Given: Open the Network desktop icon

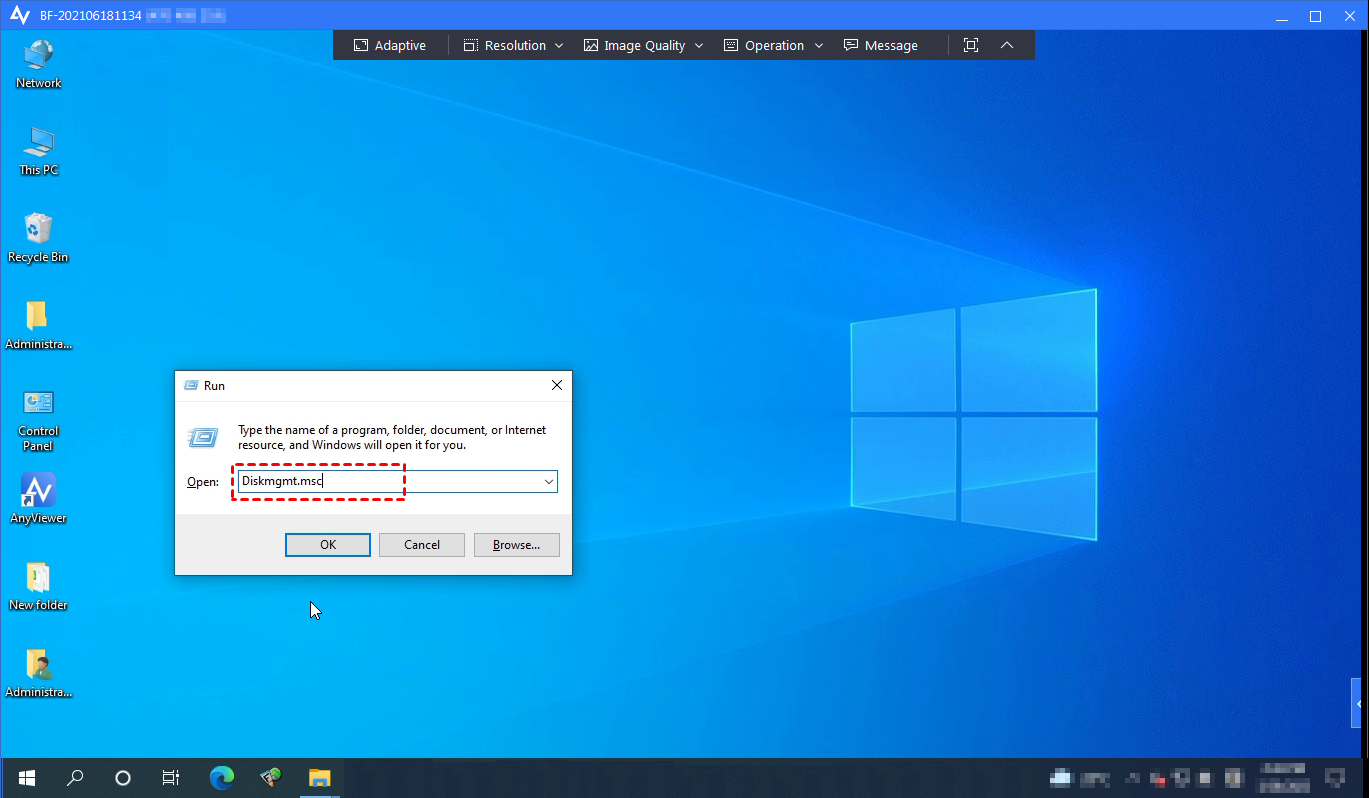Looking at the screenshot, I should pyautogui.click(x=38, y=64).
